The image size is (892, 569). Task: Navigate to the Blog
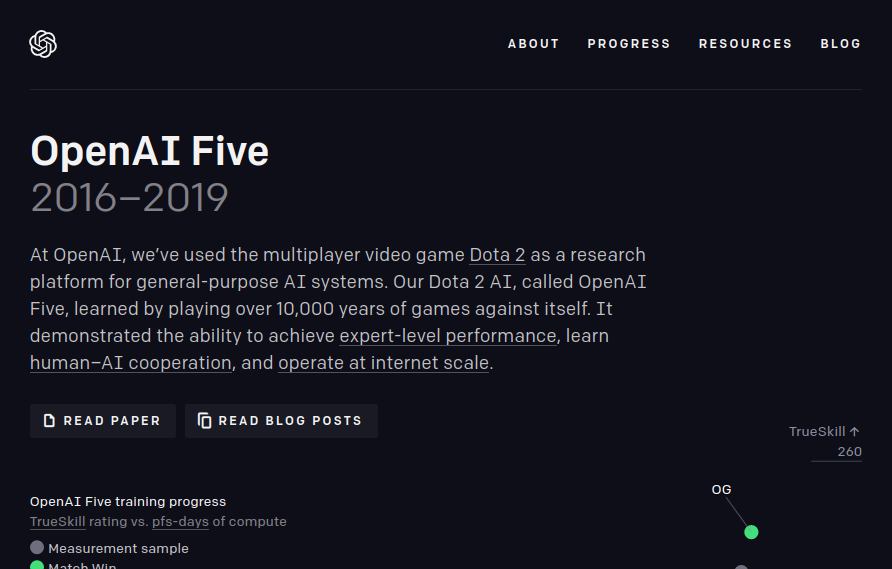840,44
